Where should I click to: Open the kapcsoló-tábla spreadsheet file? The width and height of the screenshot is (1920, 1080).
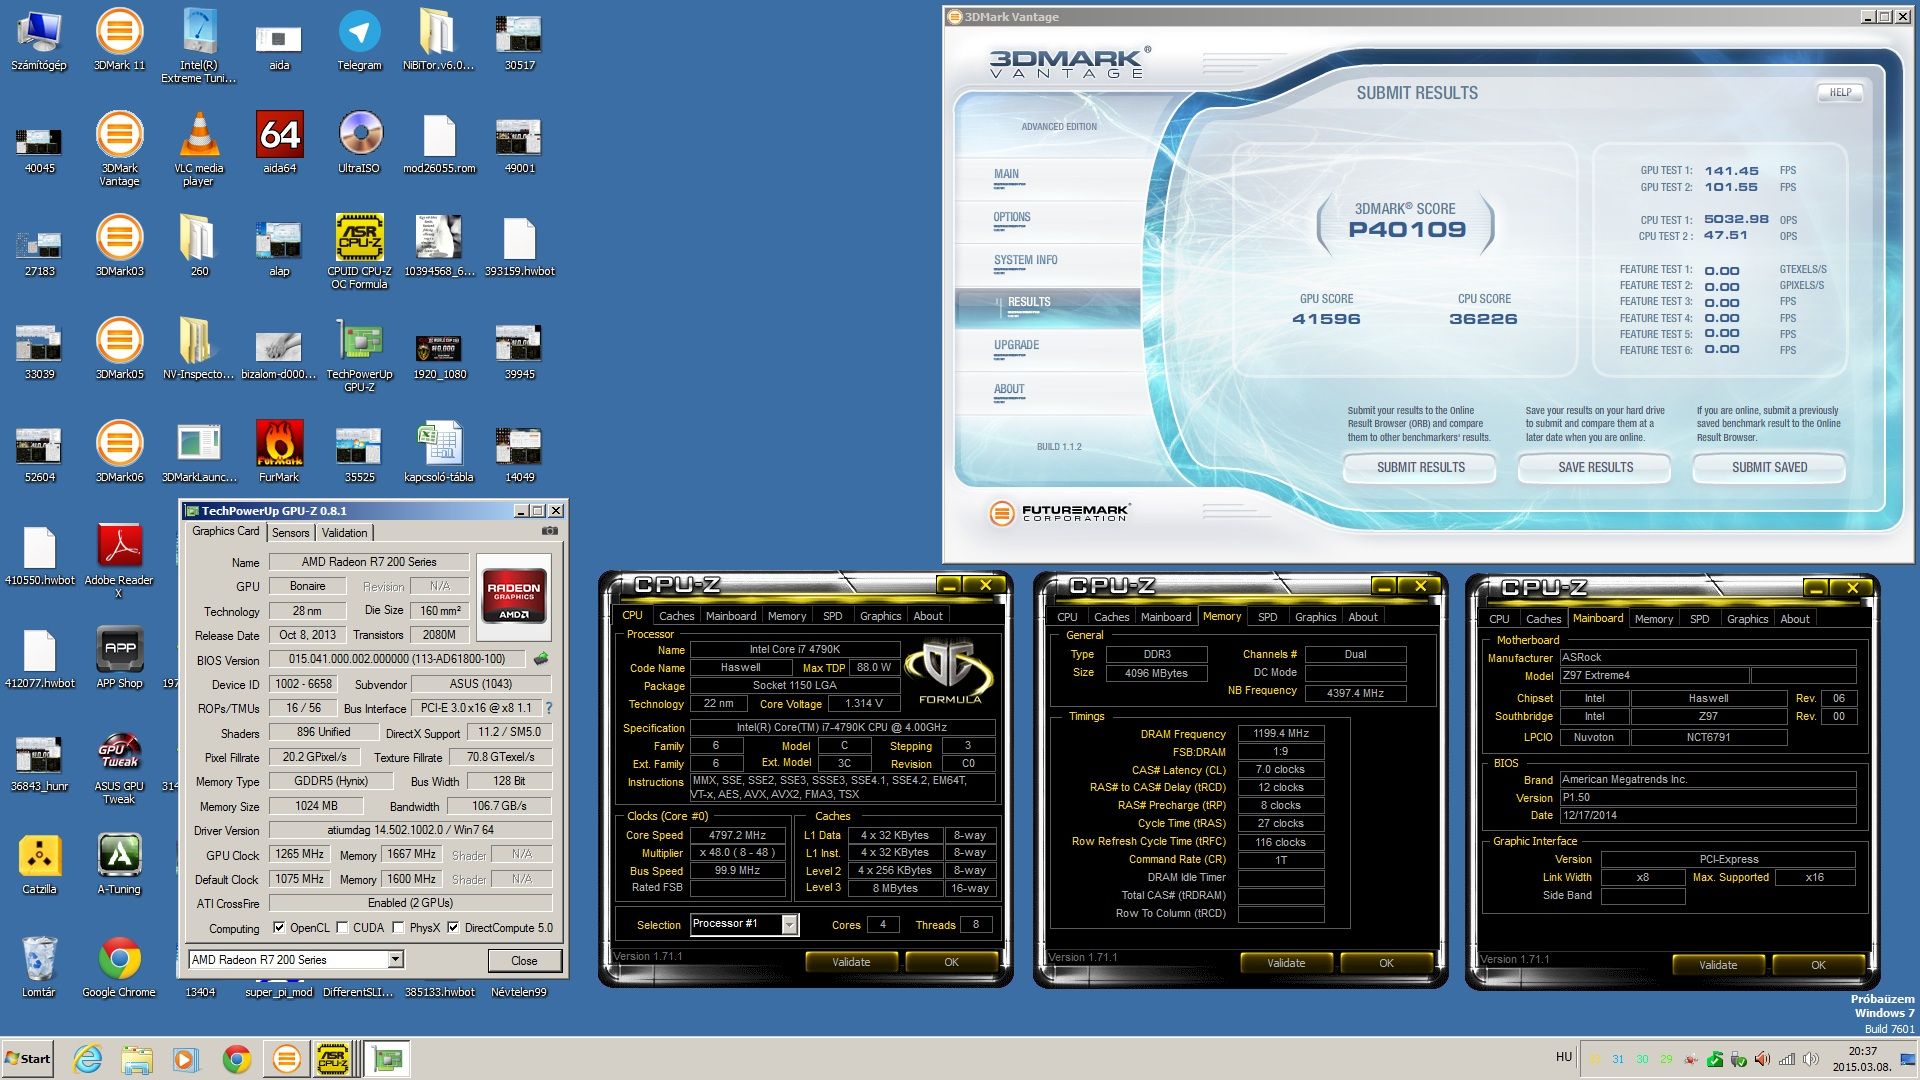(439, 452)
